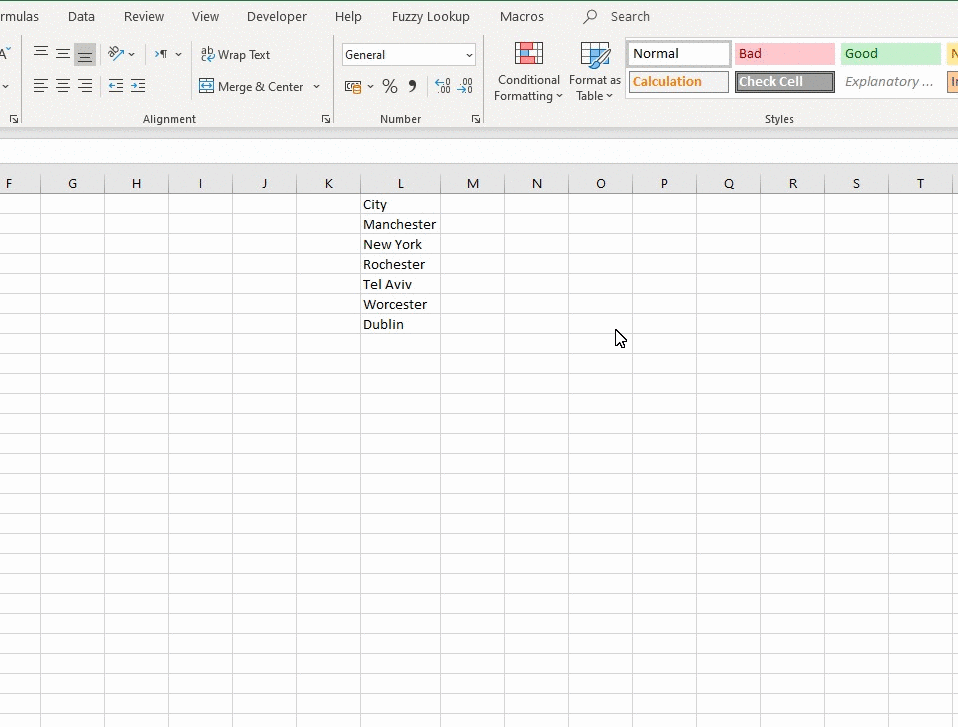Screen dimensions: 958x727
Task: Expand the Merge & Center dropdown arrow
Action: tap(317, 87)
